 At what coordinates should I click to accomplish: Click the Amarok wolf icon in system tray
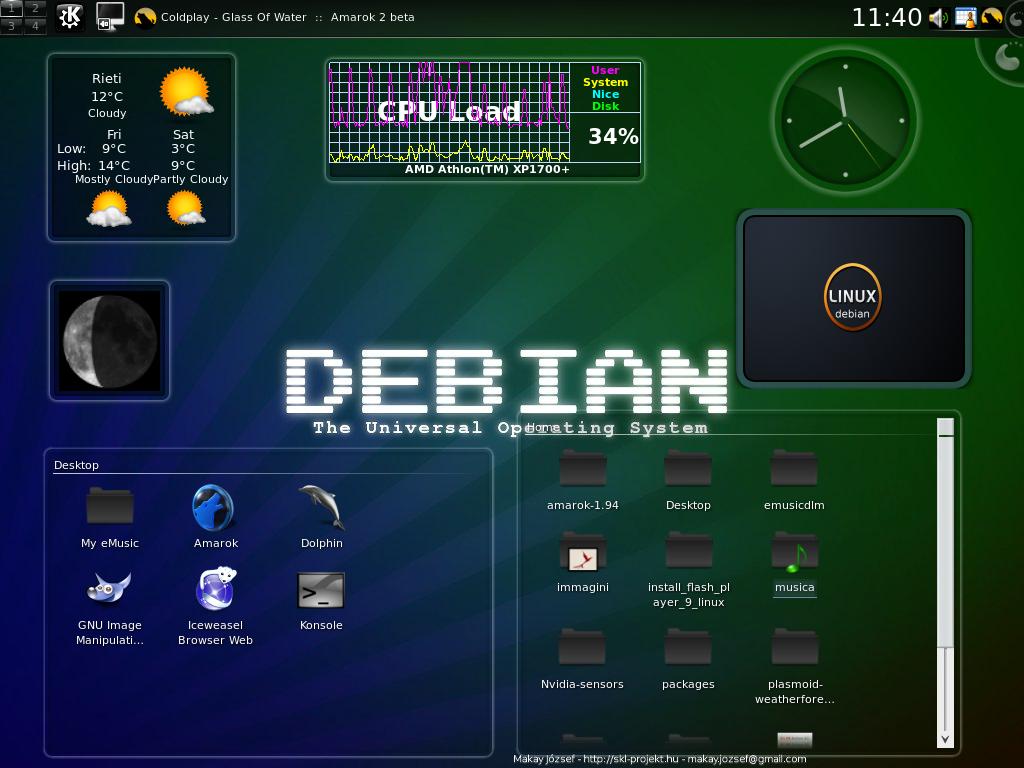991,17
